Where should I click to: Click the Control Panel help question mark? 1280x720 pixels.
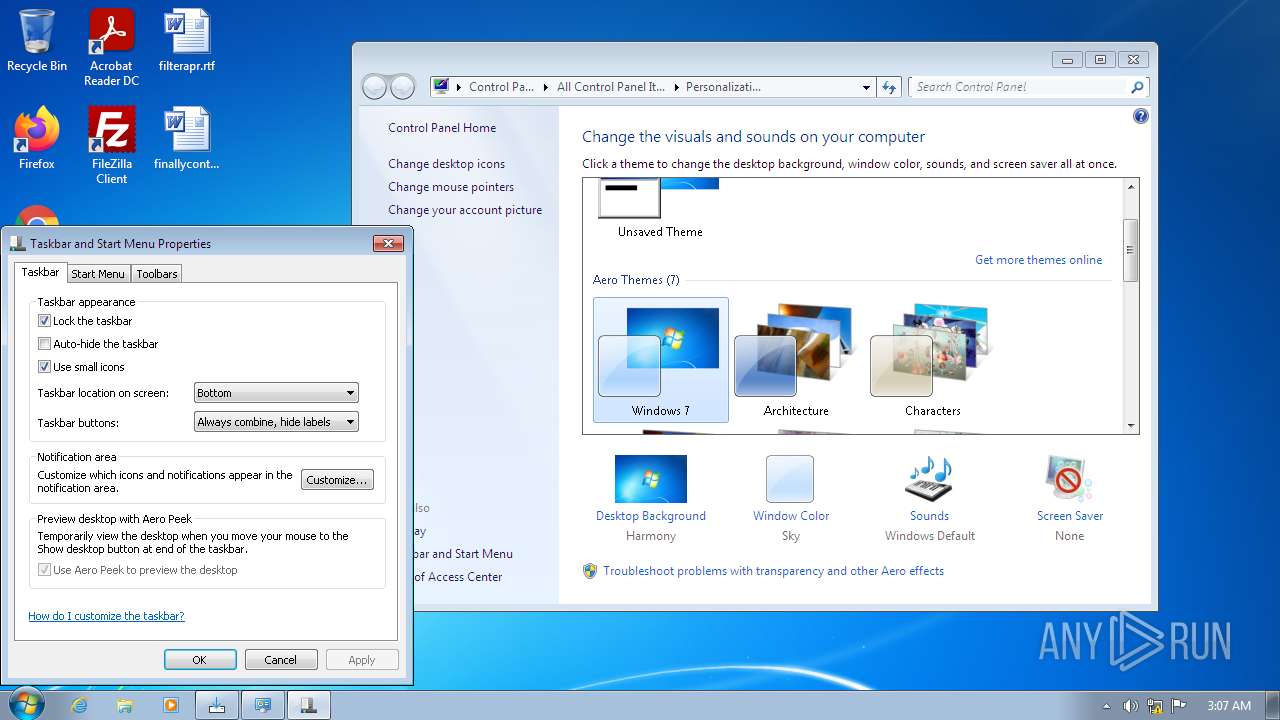coord(1141,116)
